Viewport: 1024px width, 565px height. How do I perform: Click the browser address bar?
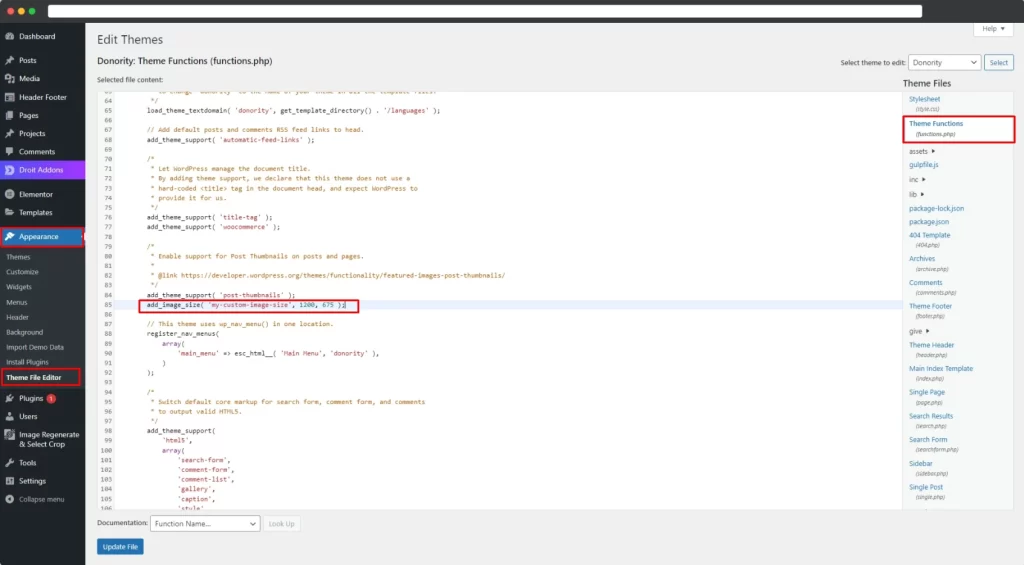[485, 11]
